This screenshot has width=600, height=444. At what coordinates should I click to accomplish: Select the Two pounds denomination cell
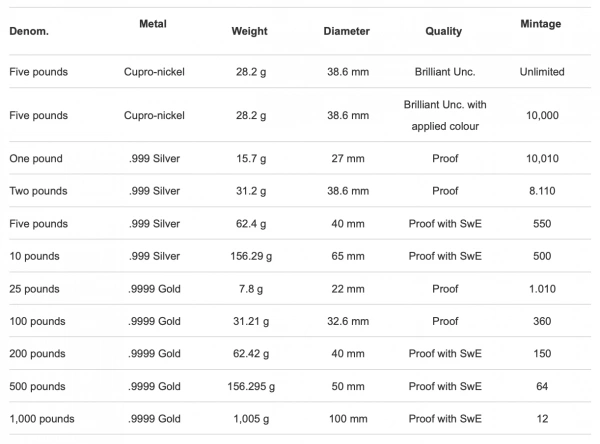(x=38, y=191)
